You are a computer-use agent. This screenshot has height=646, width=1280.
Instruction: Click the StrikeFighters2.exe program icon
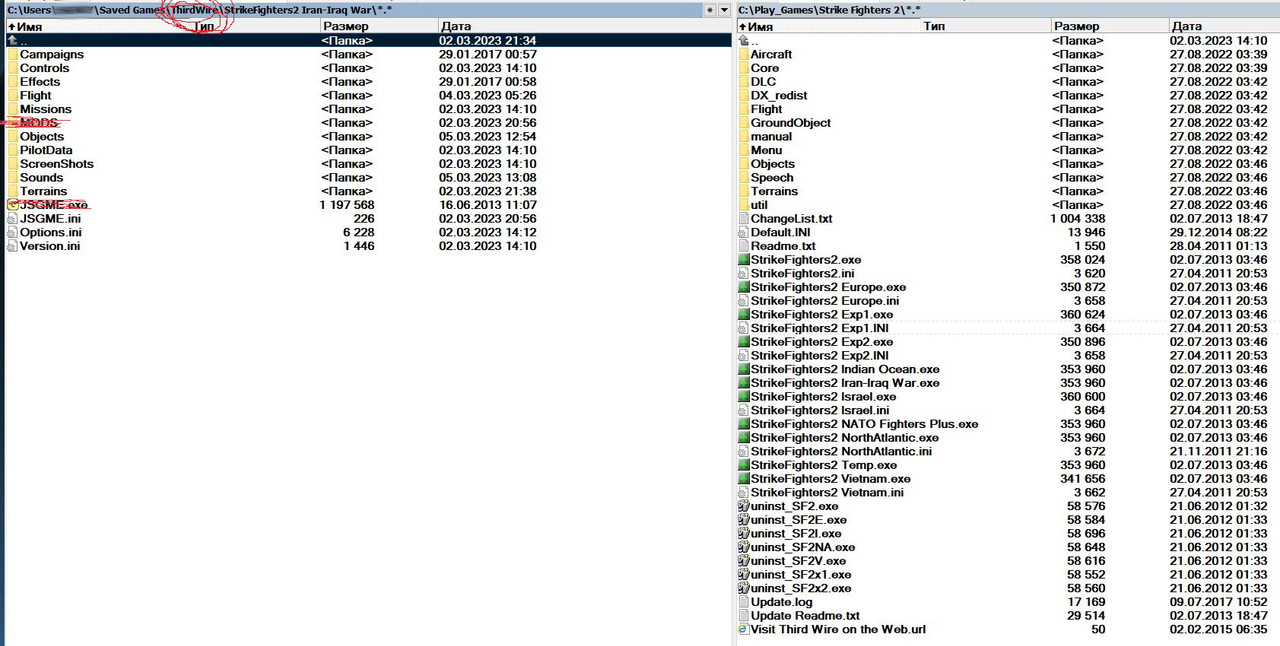(x=743, y=260)
